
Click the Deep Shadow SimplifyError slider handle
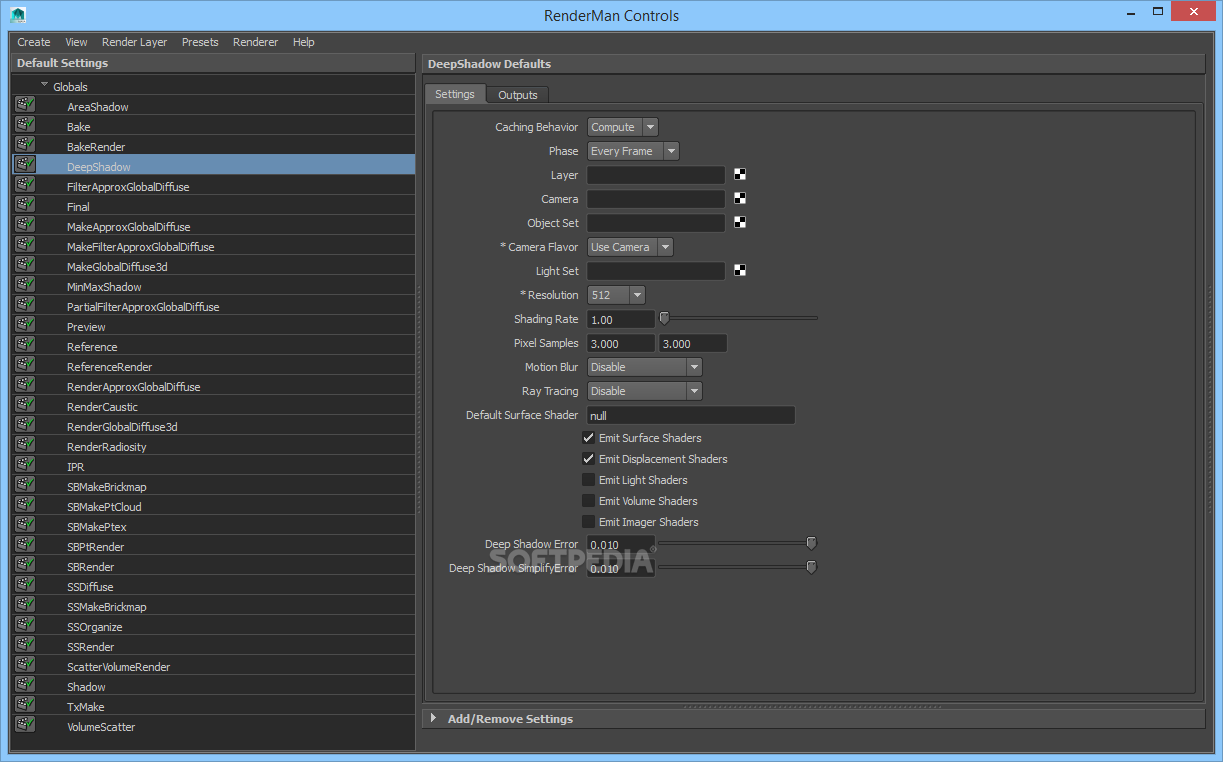[812, 567]
